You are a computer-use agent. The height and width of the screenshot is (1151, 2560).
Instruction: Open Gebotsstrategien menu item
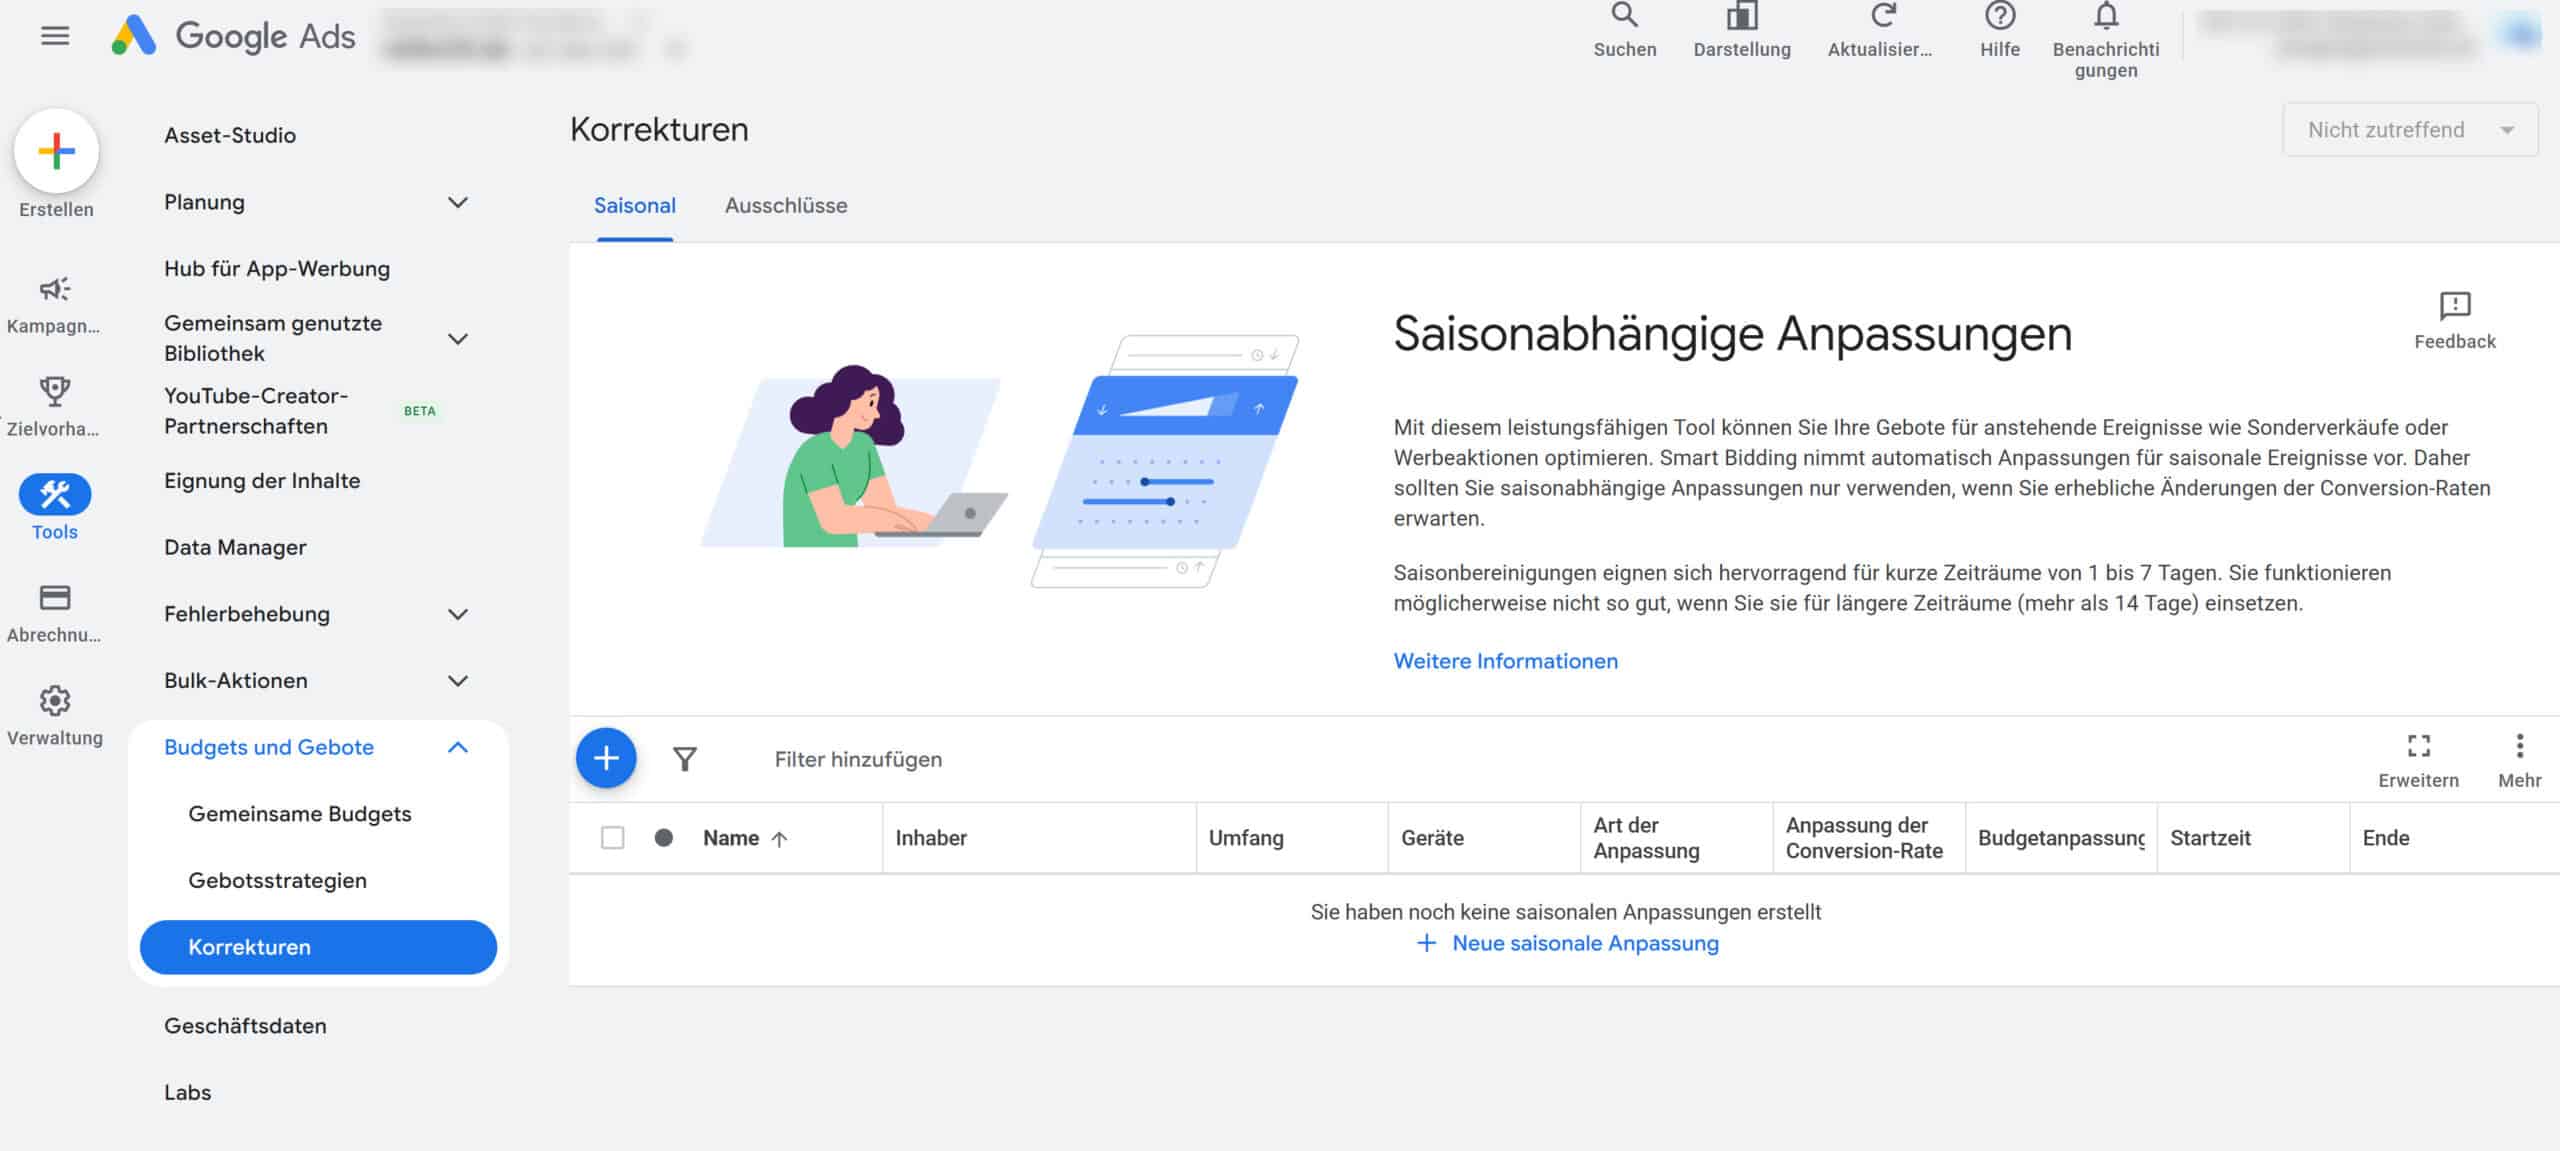pyautogui.click(x=278, y=881)
